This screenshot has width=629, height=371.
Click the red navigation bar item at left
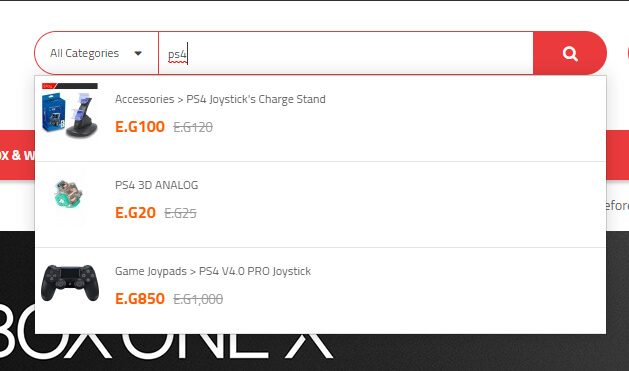(x=17, y=155)
